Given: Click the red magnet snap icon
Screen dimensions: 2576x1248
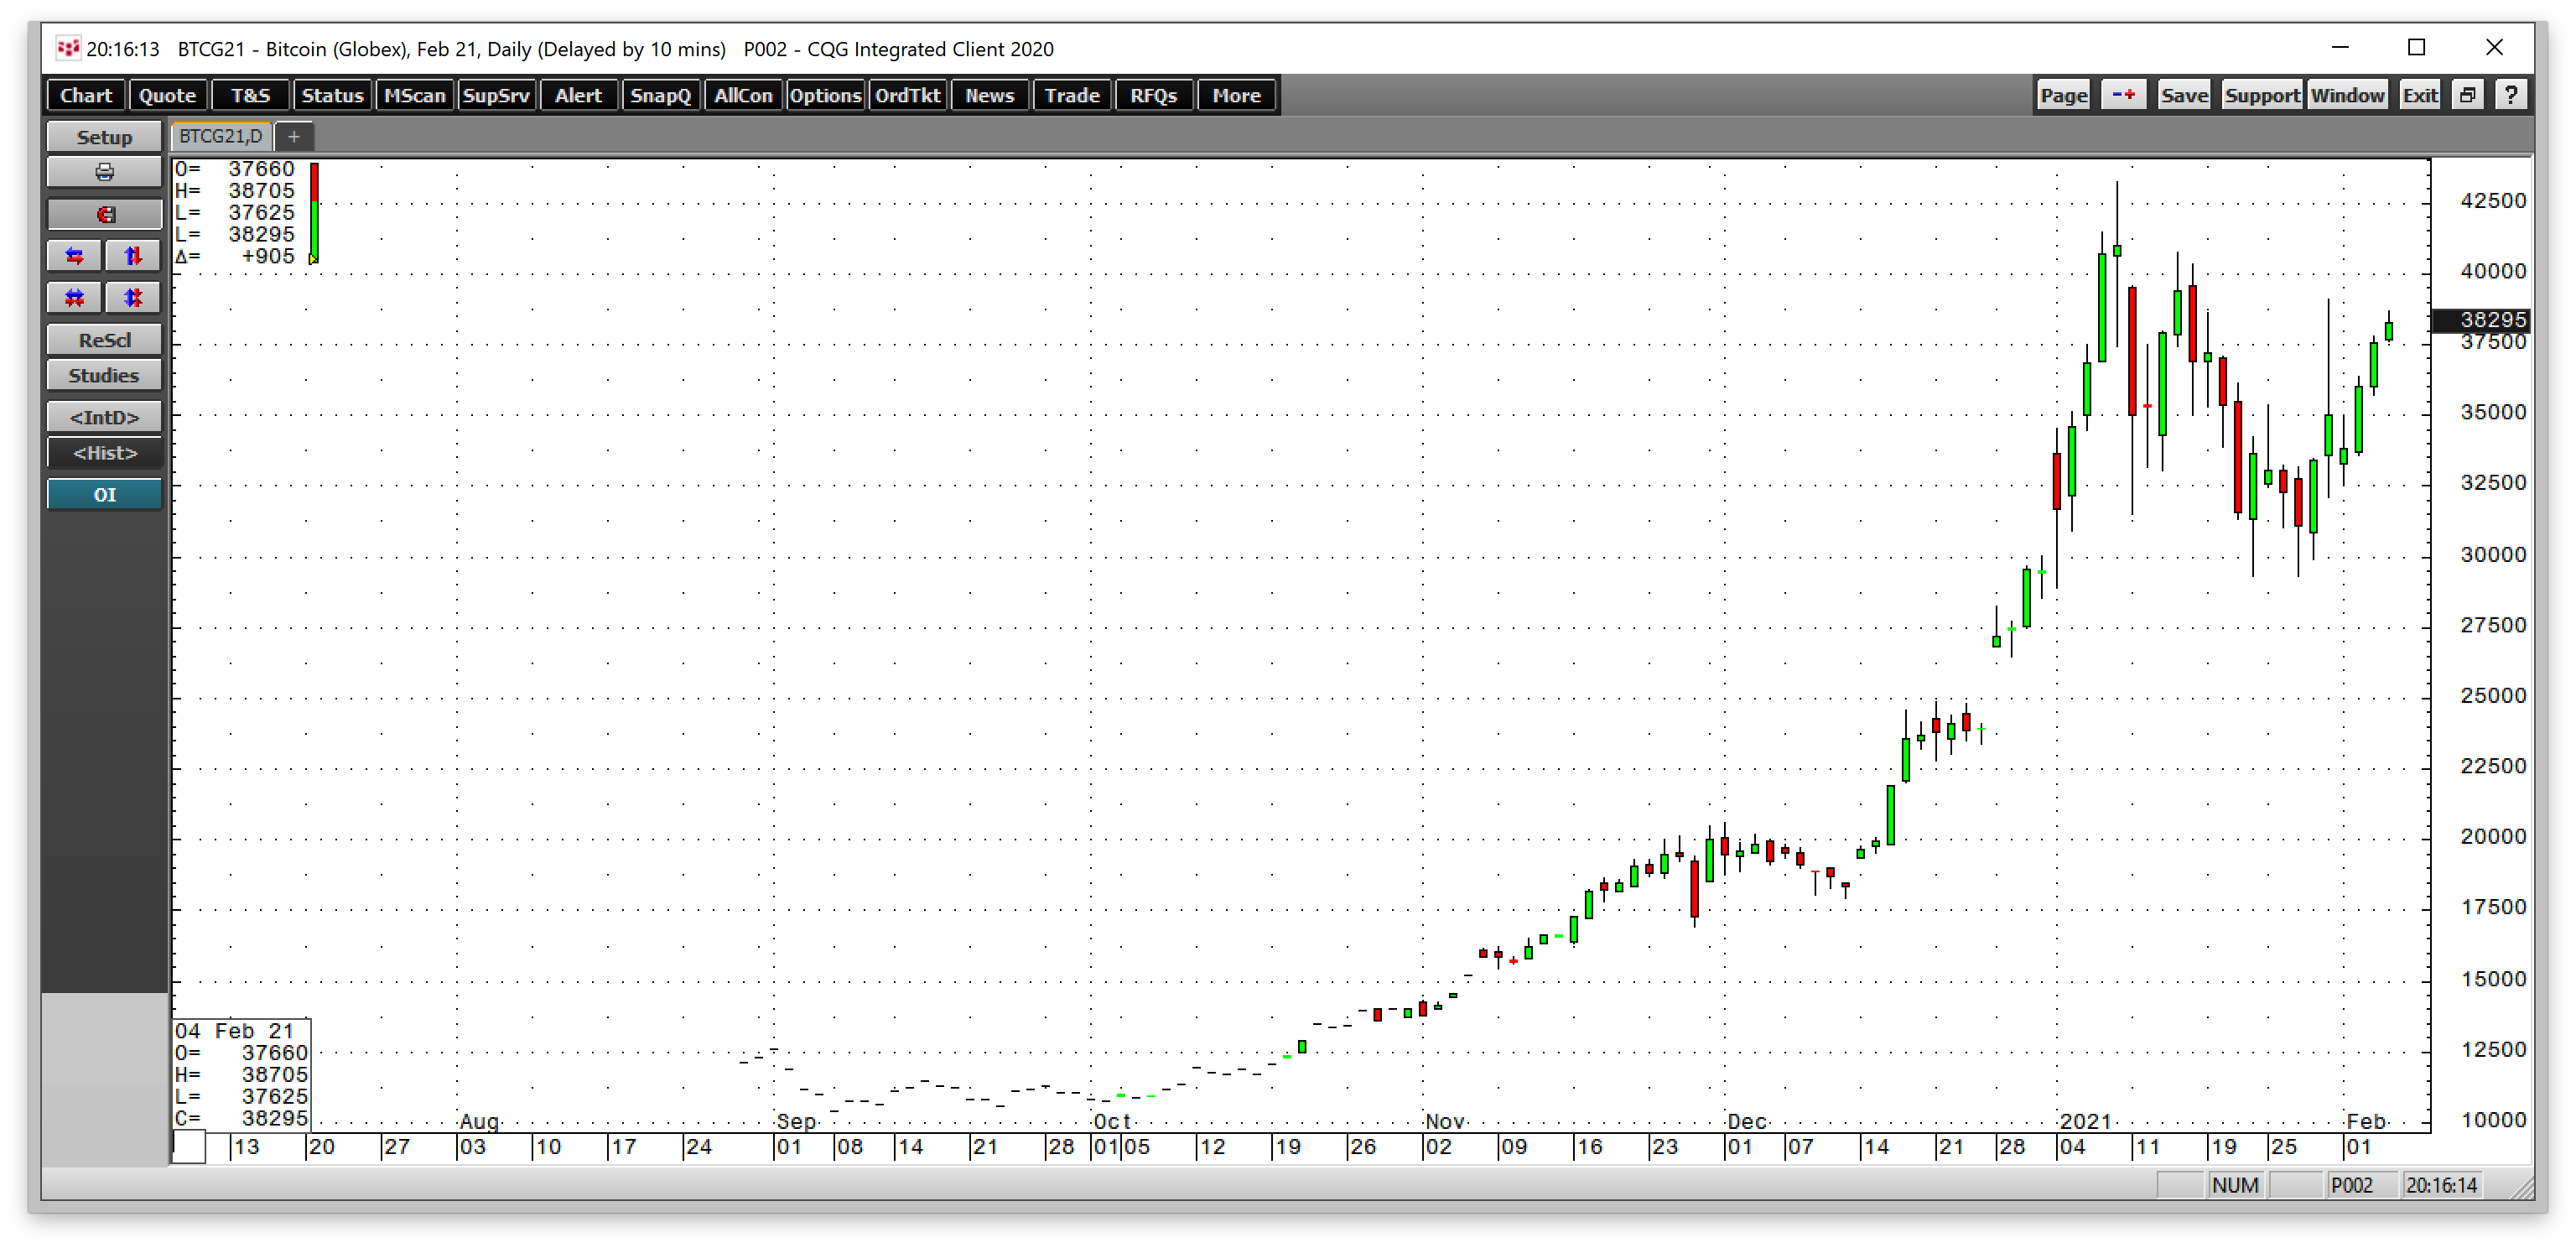Looking at the screenshot, I should [x=104, y=214].
